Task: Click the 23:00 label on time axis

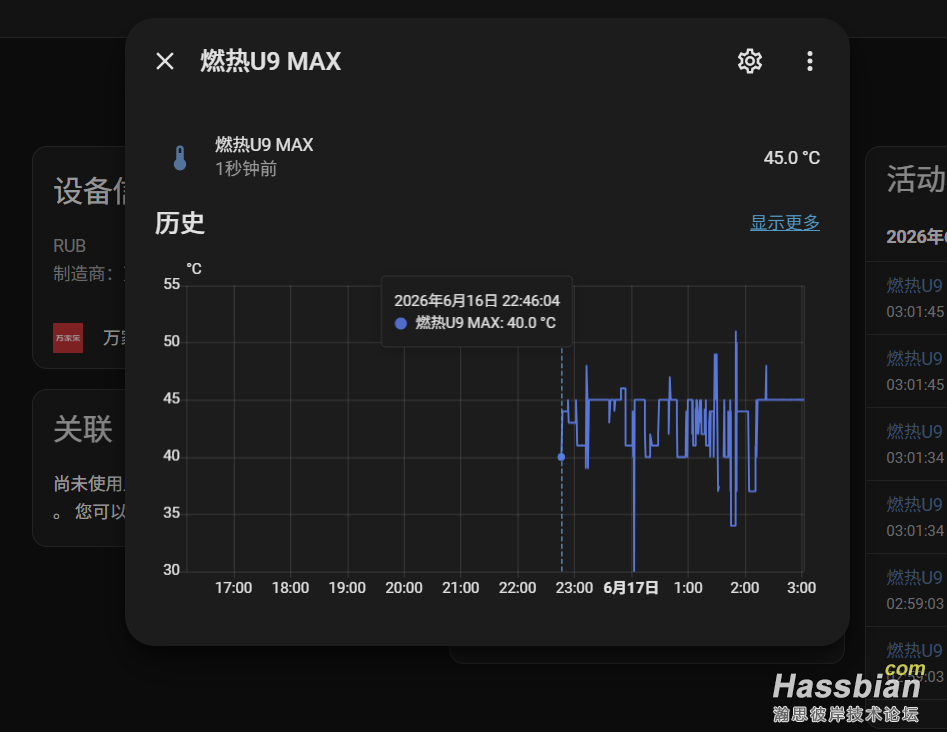Action: click(x=574, y=588)
